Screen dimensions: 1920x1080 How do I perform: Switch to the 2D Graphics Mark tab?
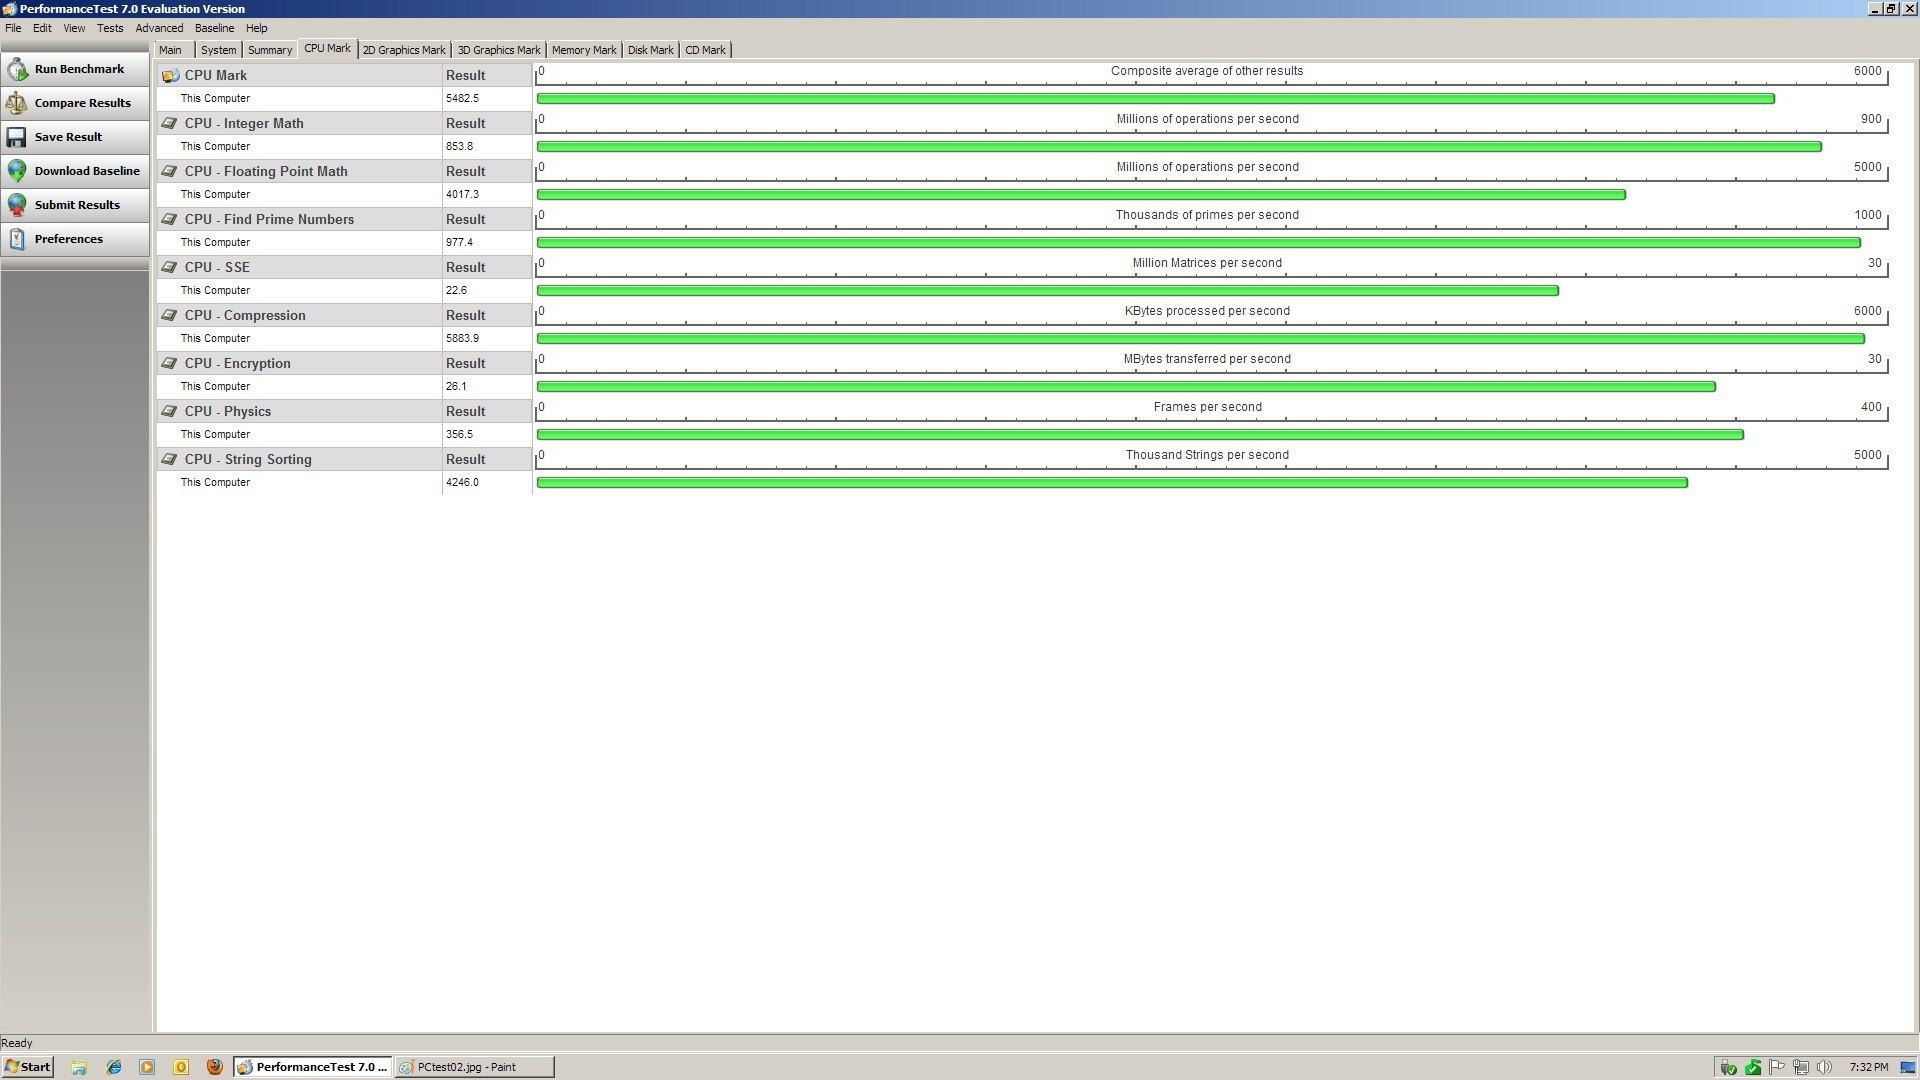tap(404, 50)
